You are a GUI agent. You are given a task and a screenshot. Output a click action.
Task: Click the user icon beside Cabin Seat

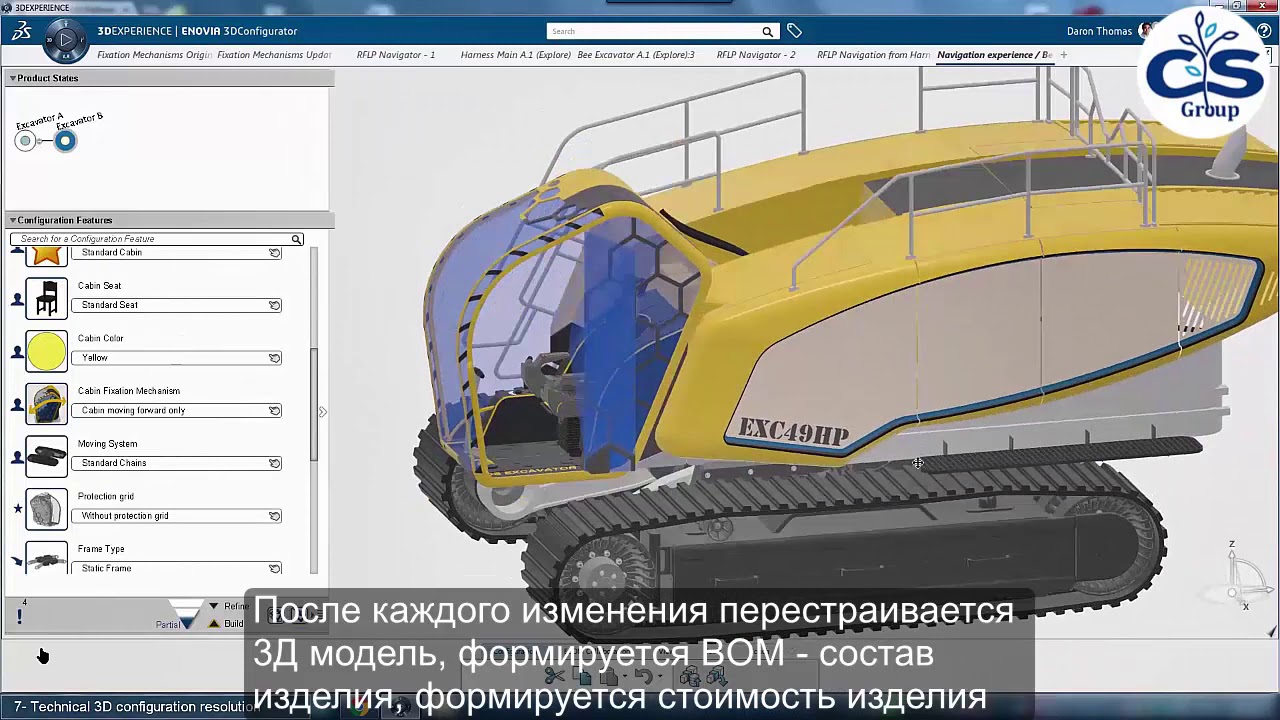tap(17, 299)
